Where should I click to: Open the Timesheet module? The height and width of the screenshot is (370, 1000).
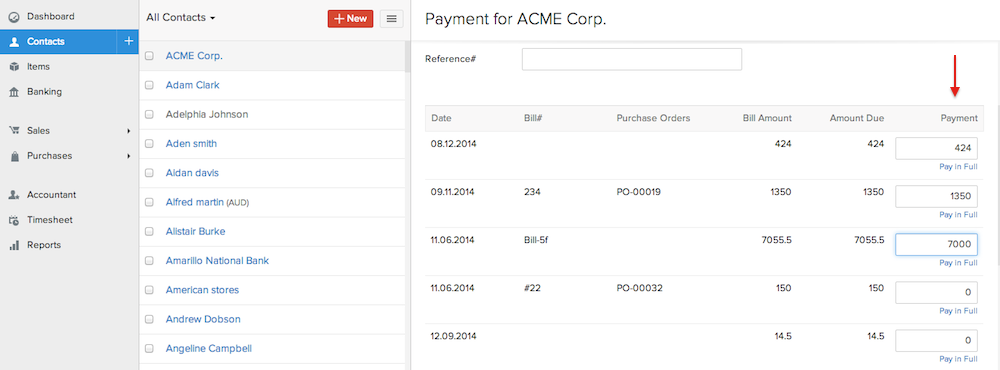pos(50,219)
